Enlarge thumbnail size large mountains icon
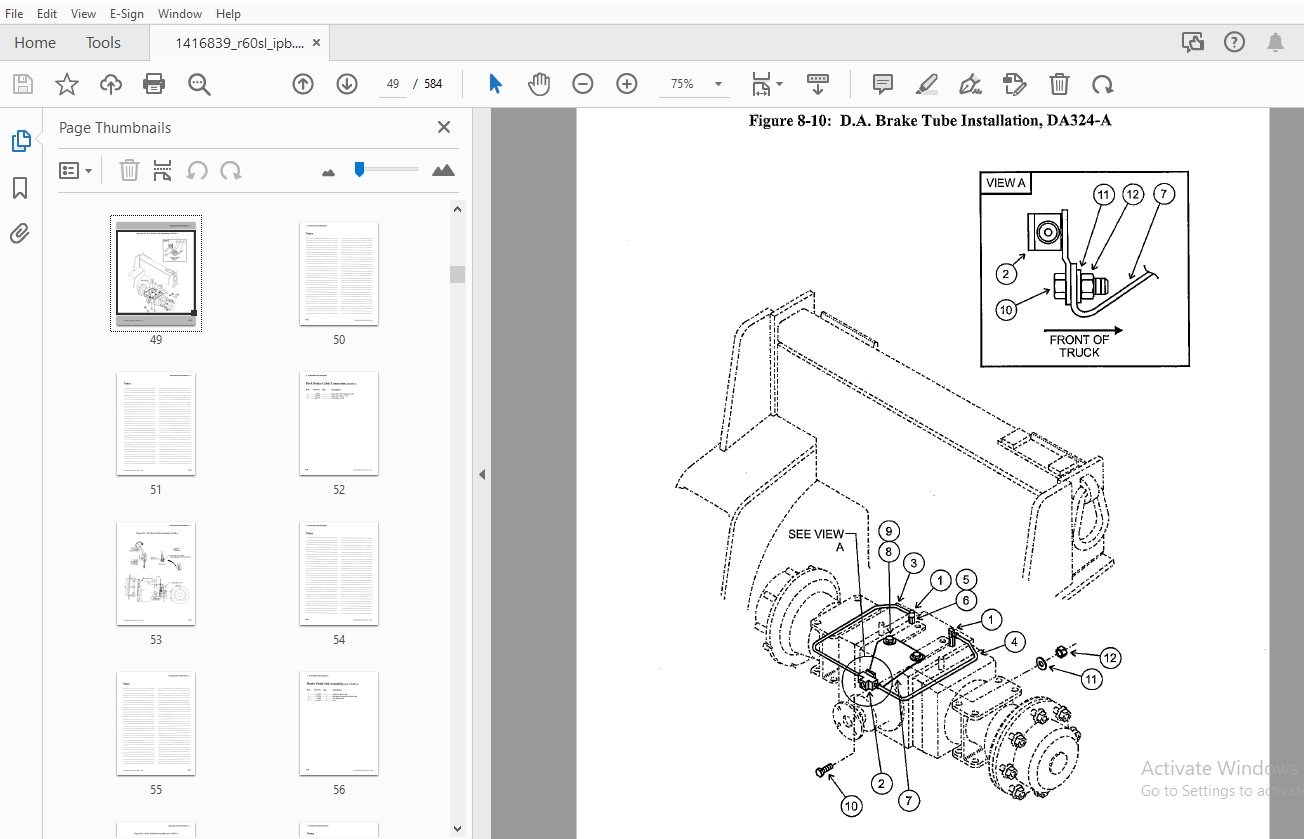Image resolution: width=1304 pixels, height=839 pixels. [x=443, y=170]
